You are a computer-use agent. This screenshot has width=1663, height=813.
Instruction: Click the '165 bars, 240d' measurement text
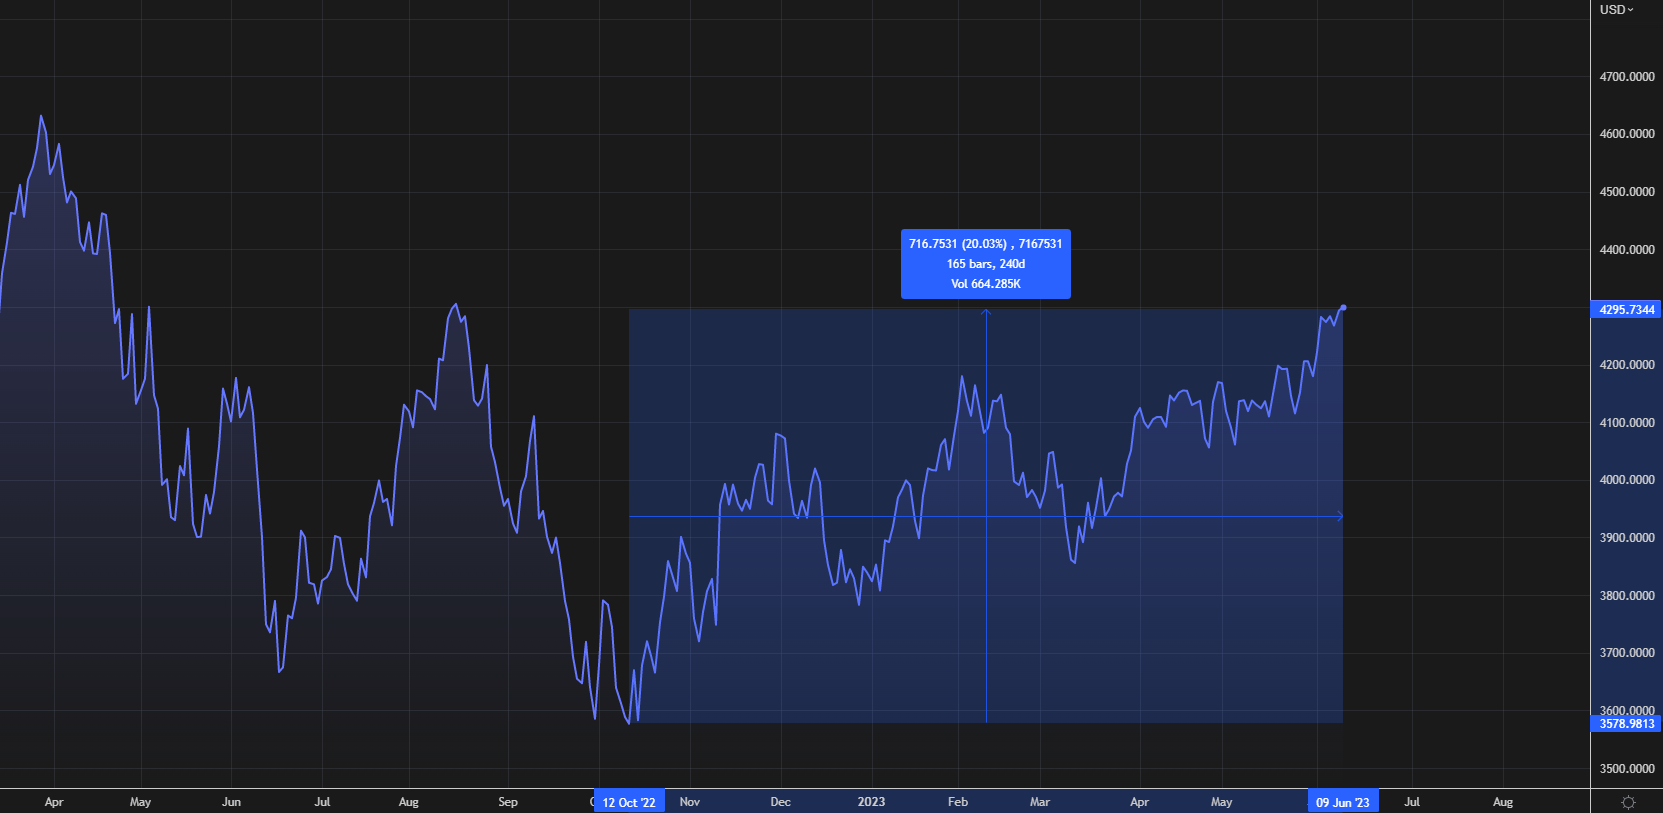click(986, 264)
